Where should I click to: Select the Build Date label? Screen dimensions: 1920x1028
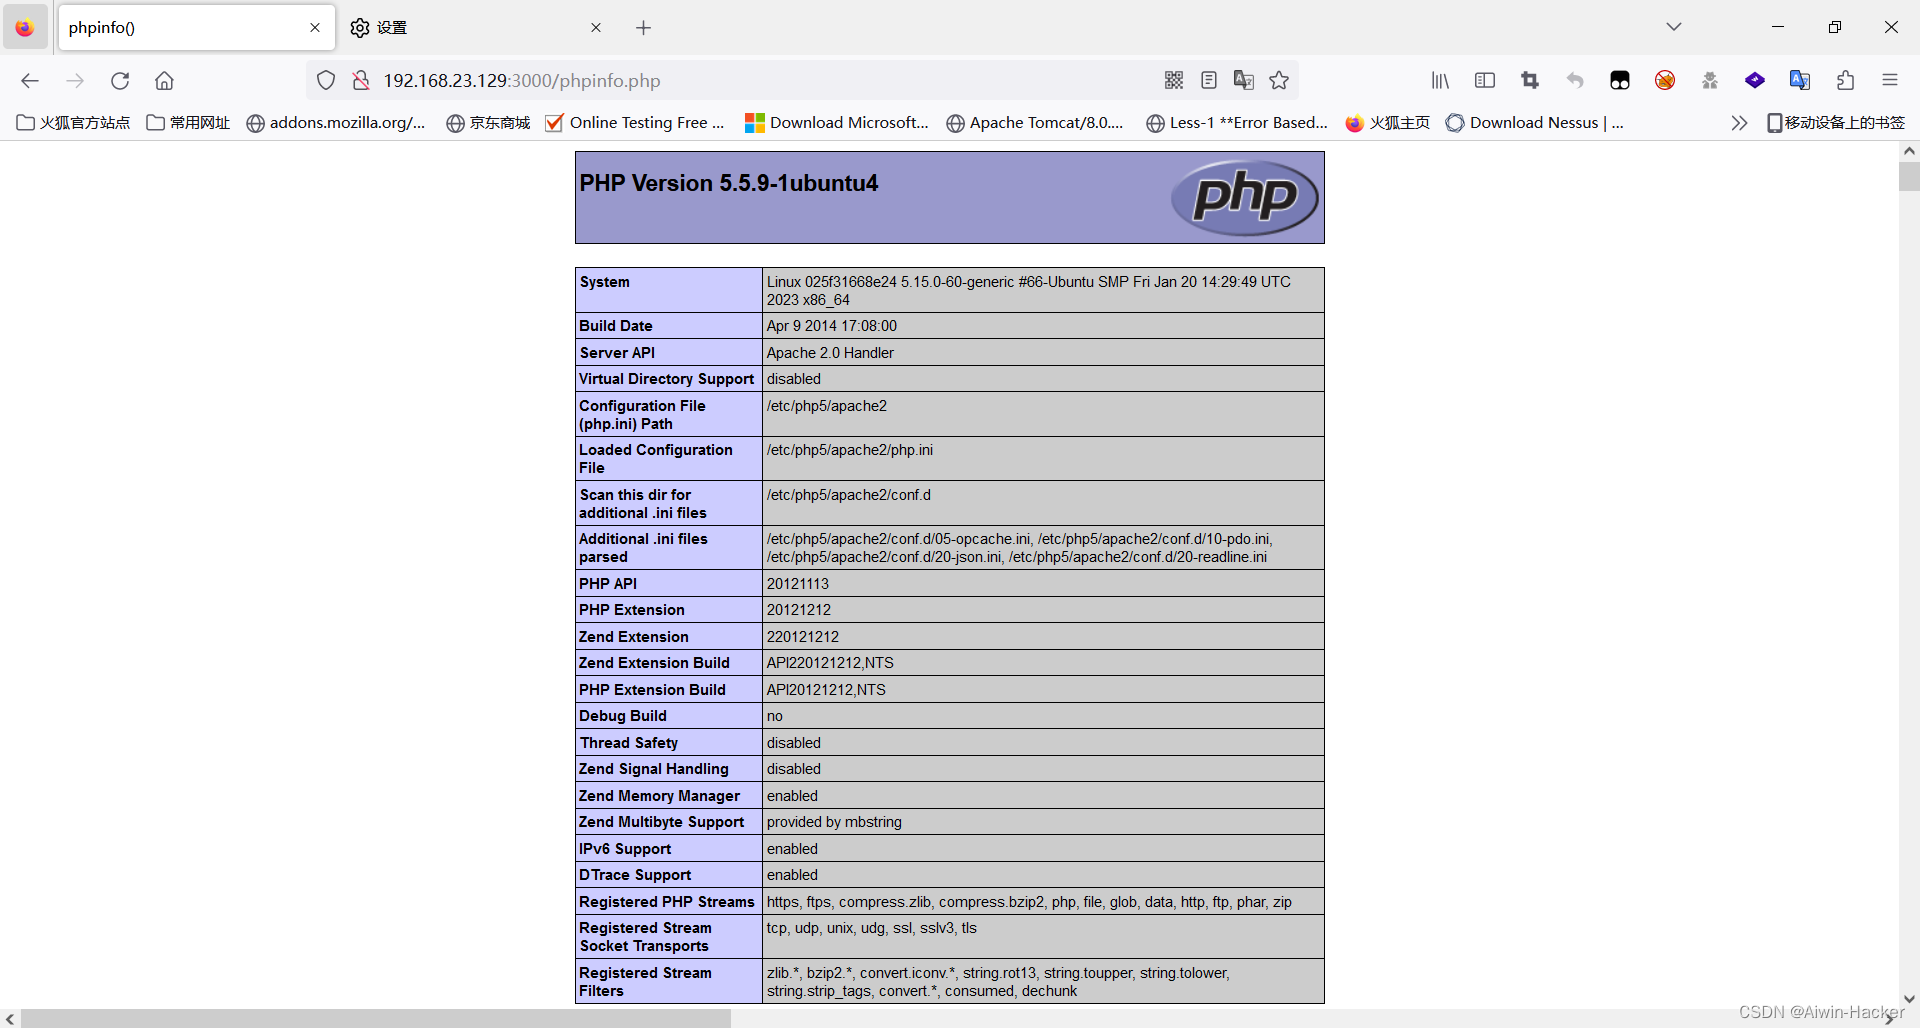[x=616, y=326]
